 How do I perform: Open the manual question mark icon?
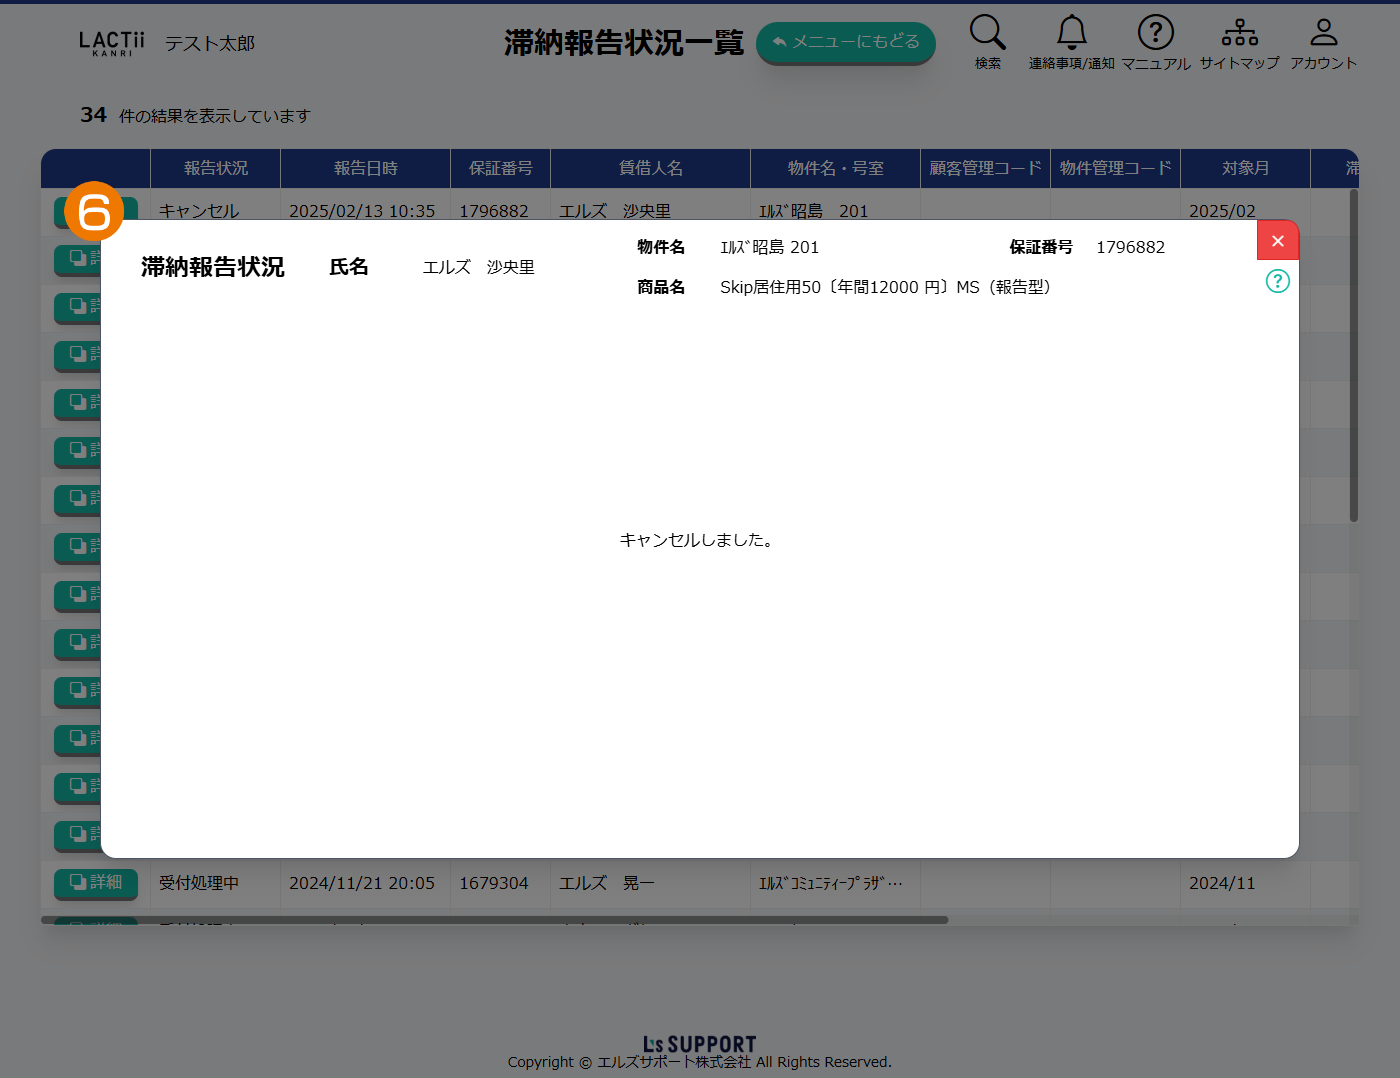tap(1155, 33)
